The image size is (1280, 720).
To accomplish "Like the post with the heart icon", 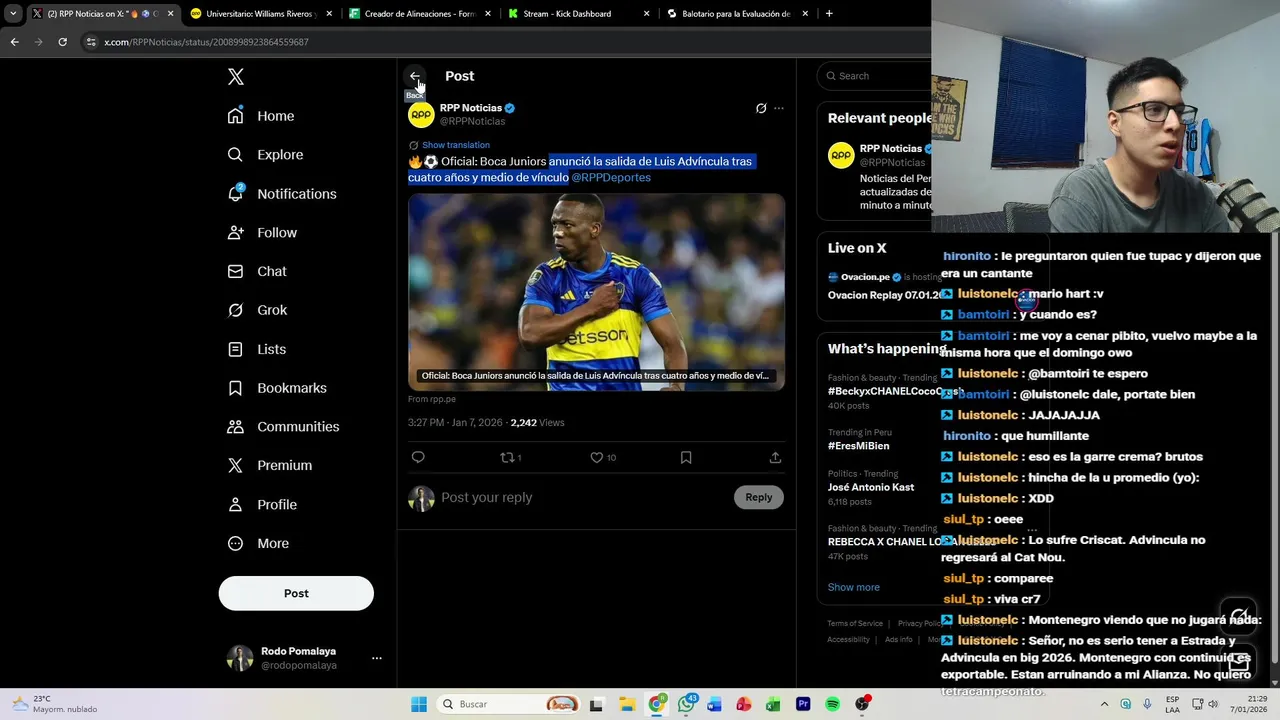I will click(x=596, y=457).
